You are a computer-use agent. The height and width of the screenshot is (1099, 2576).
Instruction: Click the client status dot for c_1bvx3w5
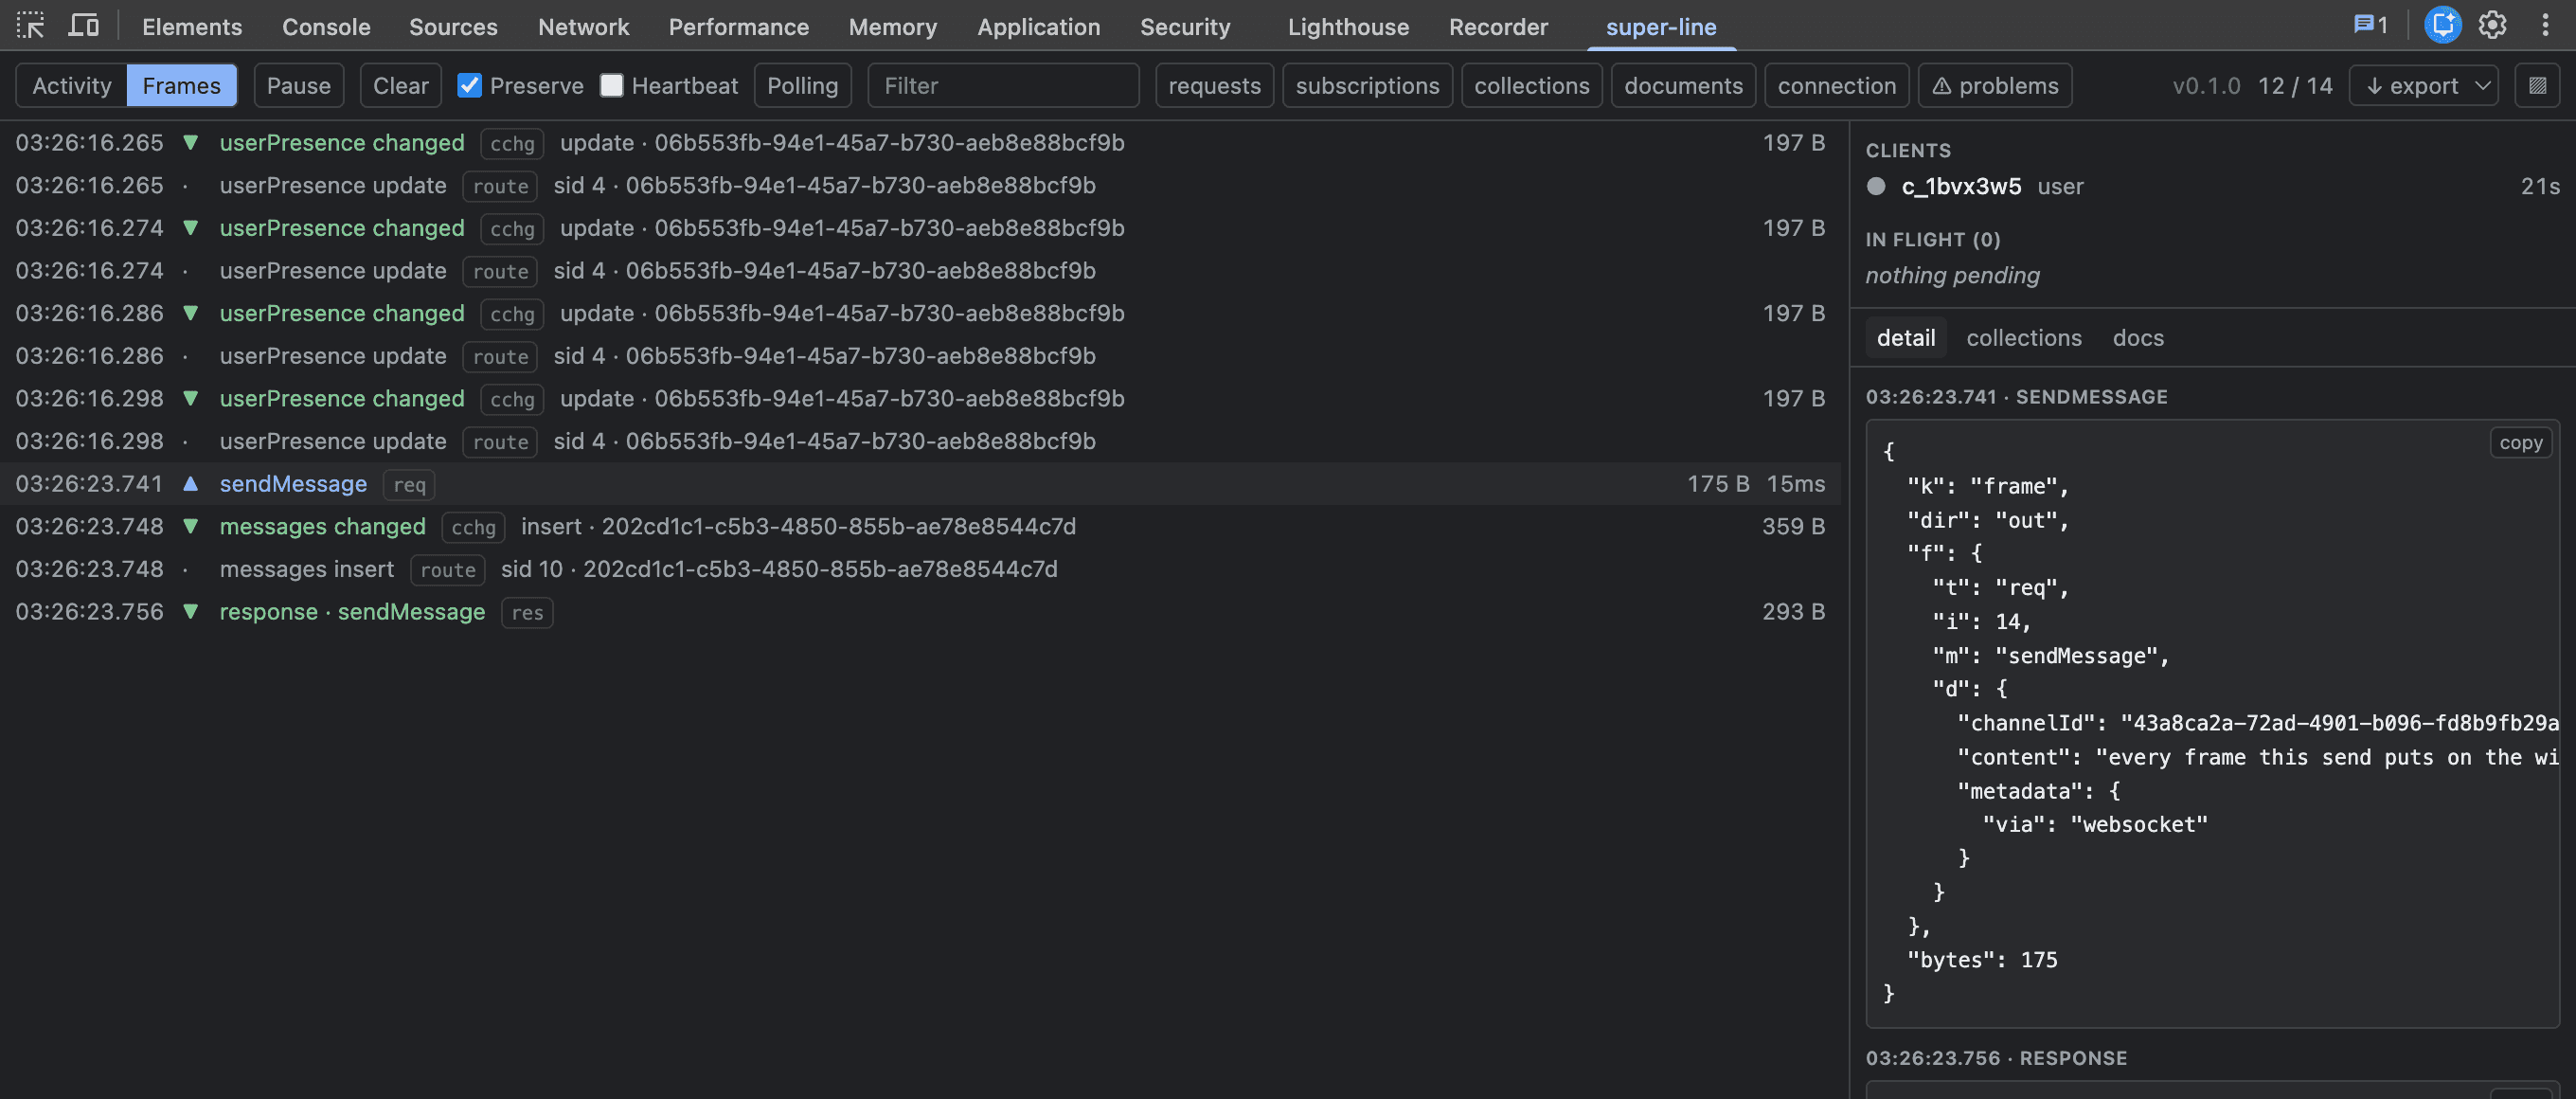pos(1876,186)
